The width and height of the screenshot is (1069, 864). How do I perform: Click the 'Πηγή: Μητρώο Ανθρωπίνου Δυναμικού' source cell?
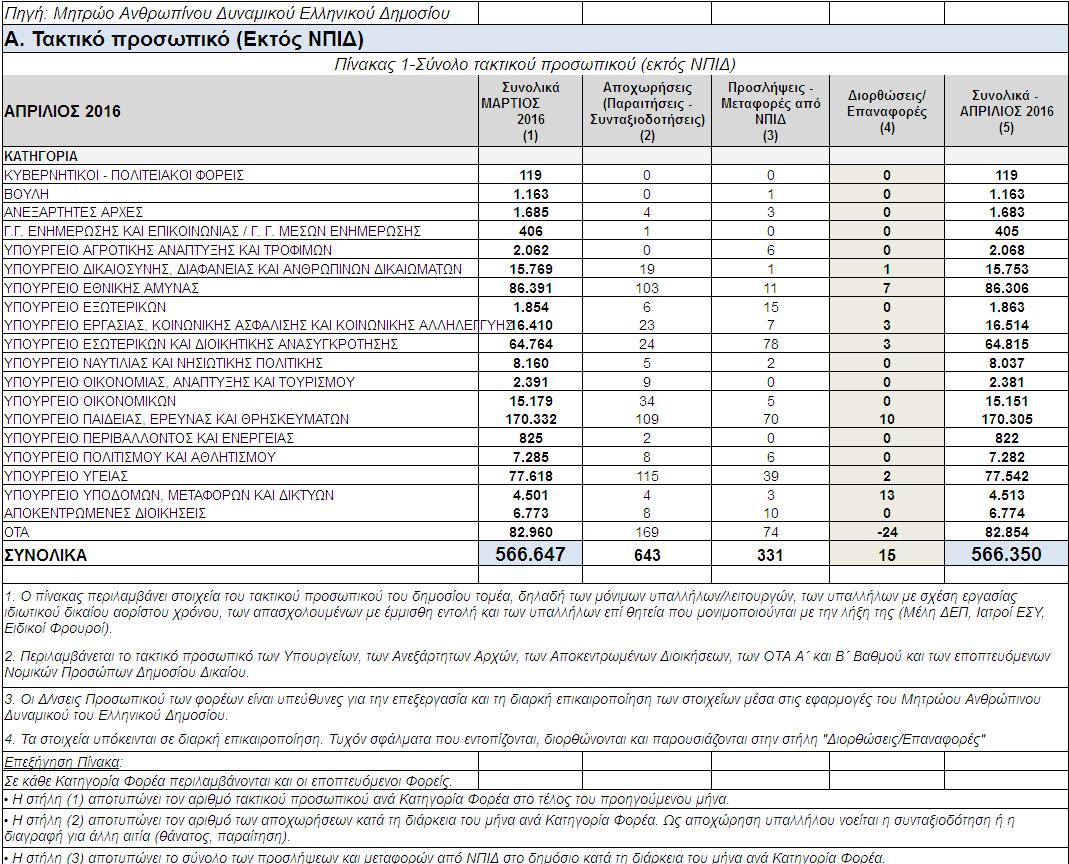[x=228, y=13]
